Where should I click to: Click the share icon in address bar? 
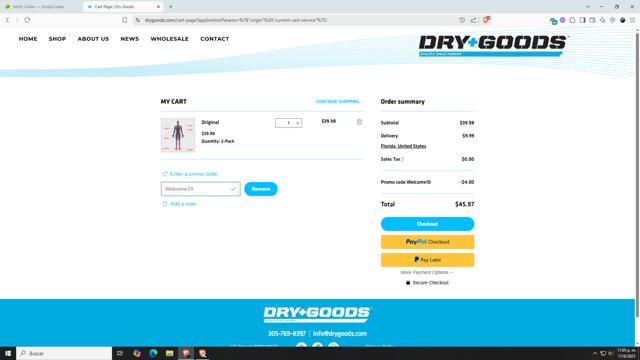click(x=473, y=20)
